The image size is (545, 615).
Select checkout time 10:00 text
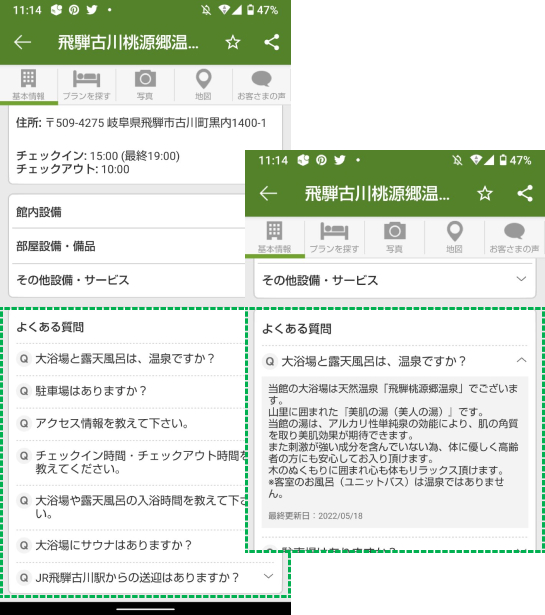(115, 169)
